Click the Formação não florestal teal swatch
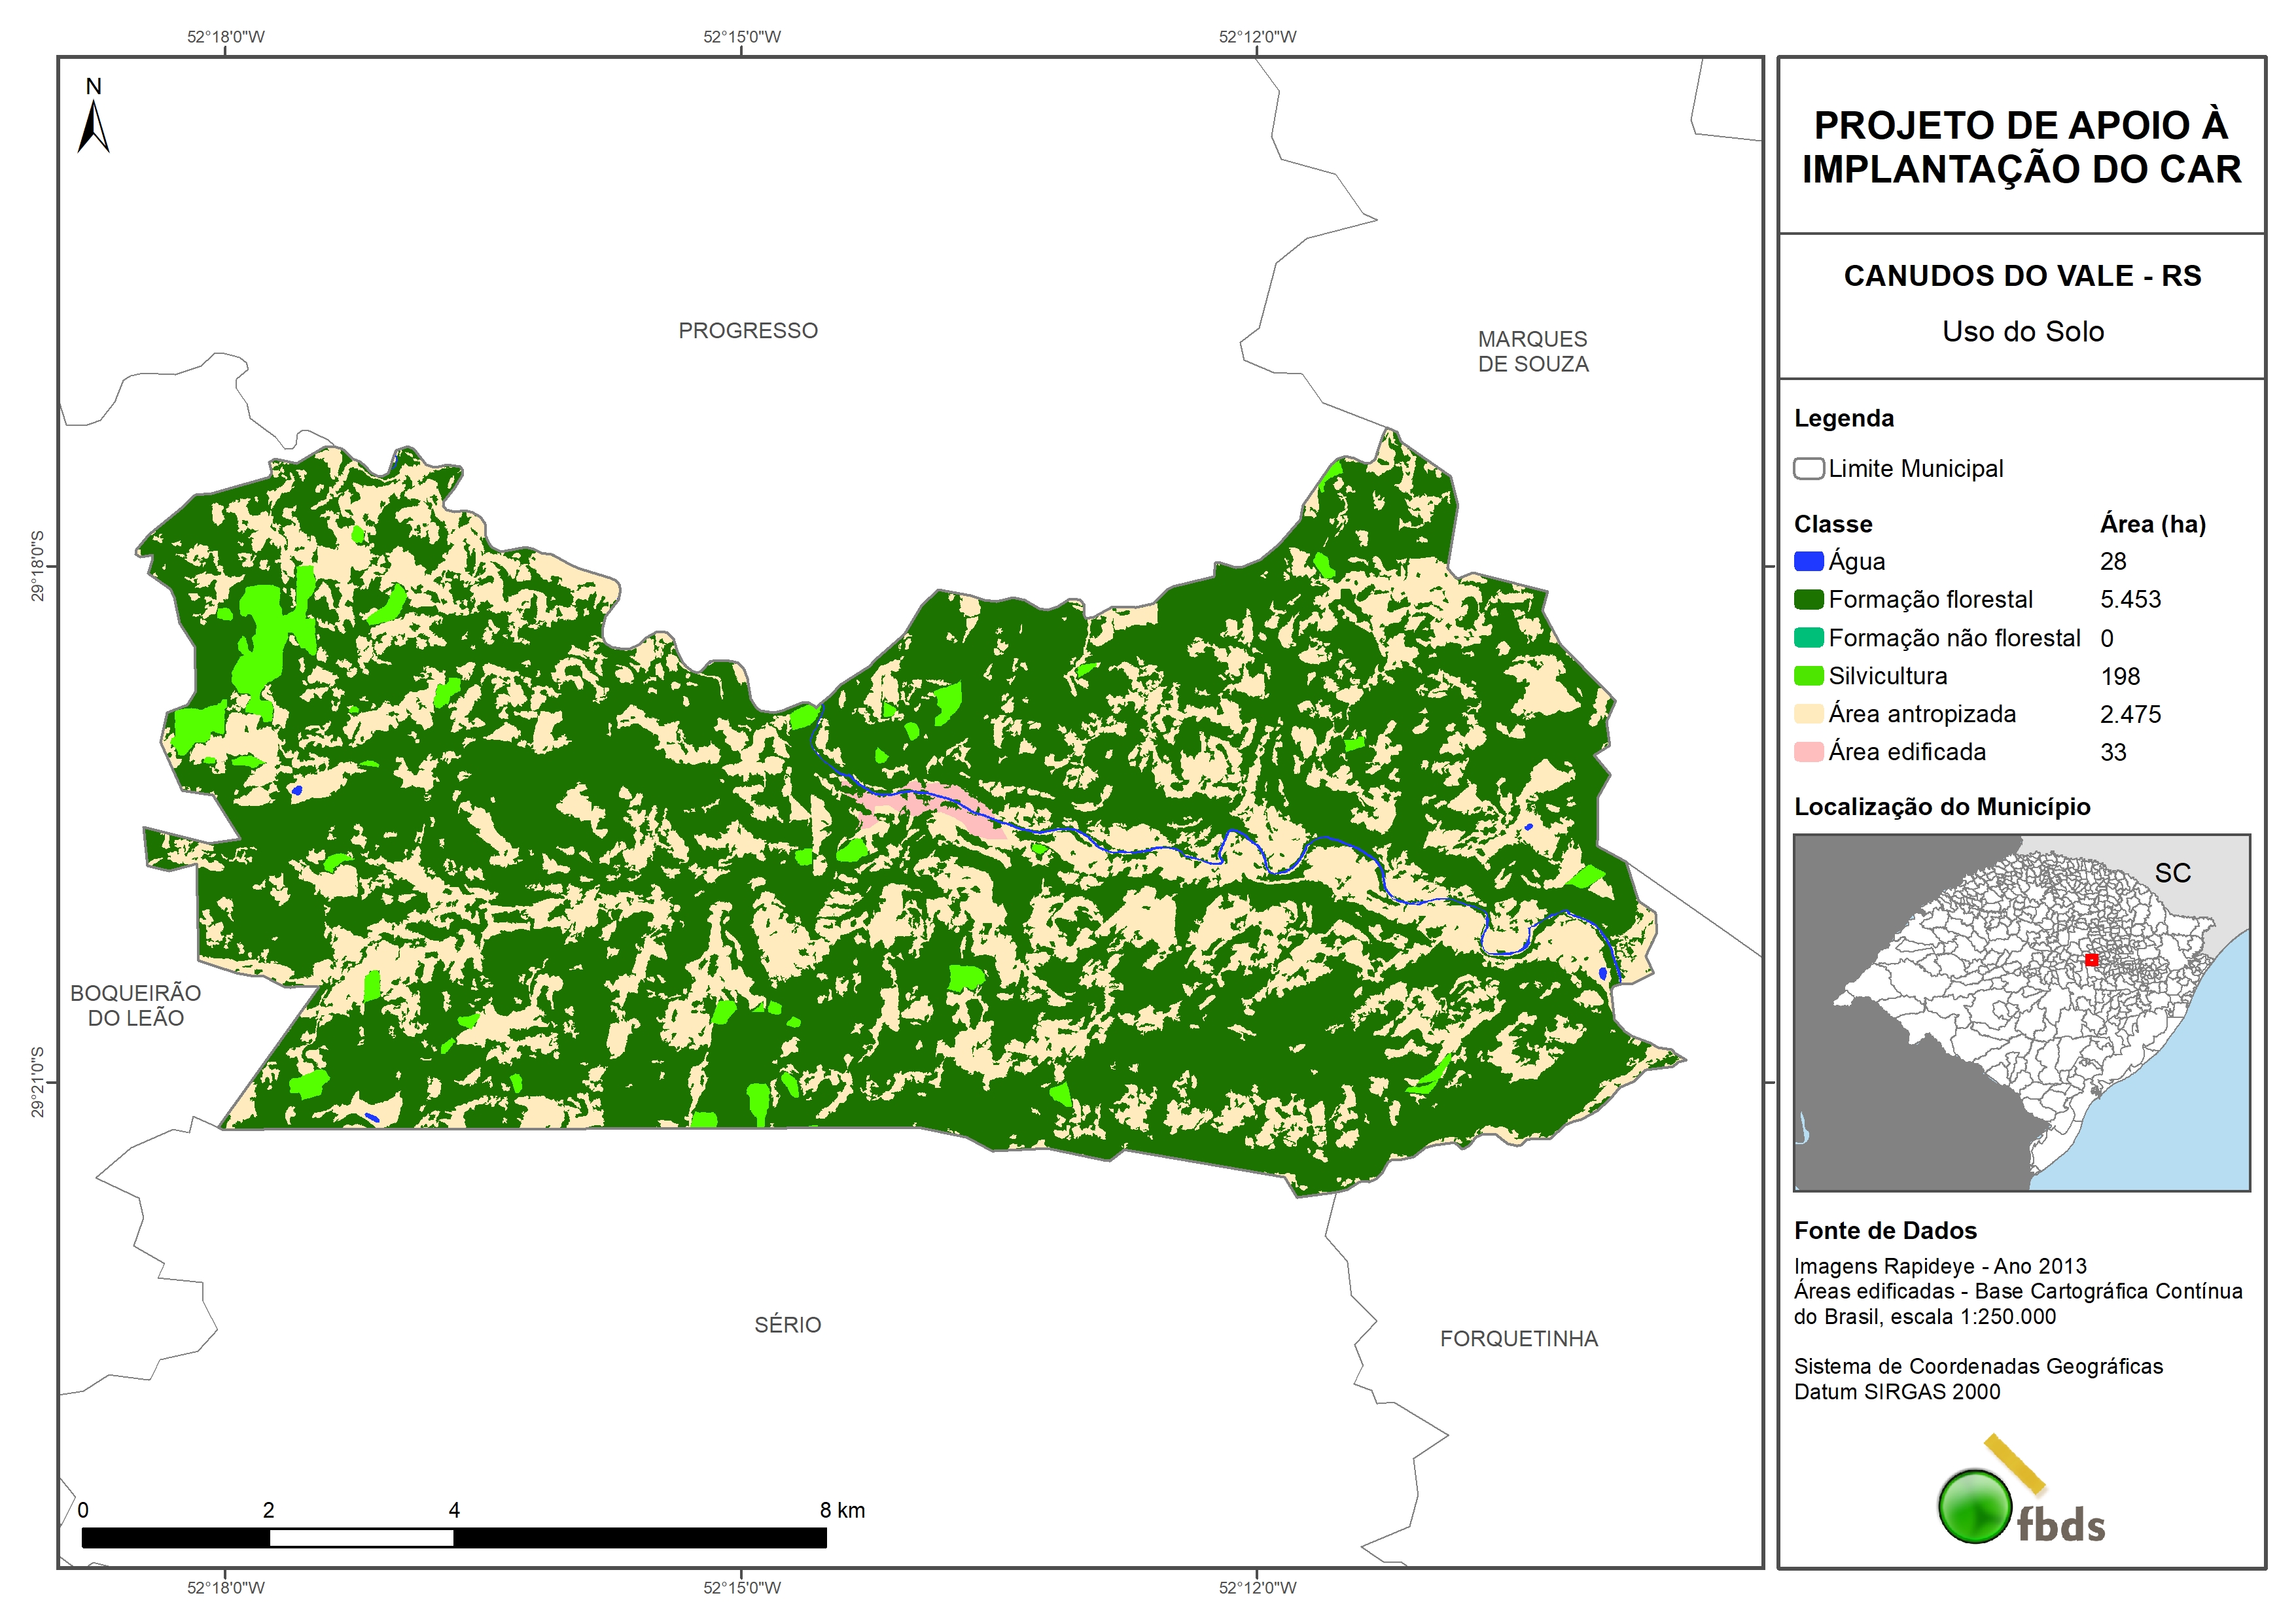 (x=1808, y=638)
